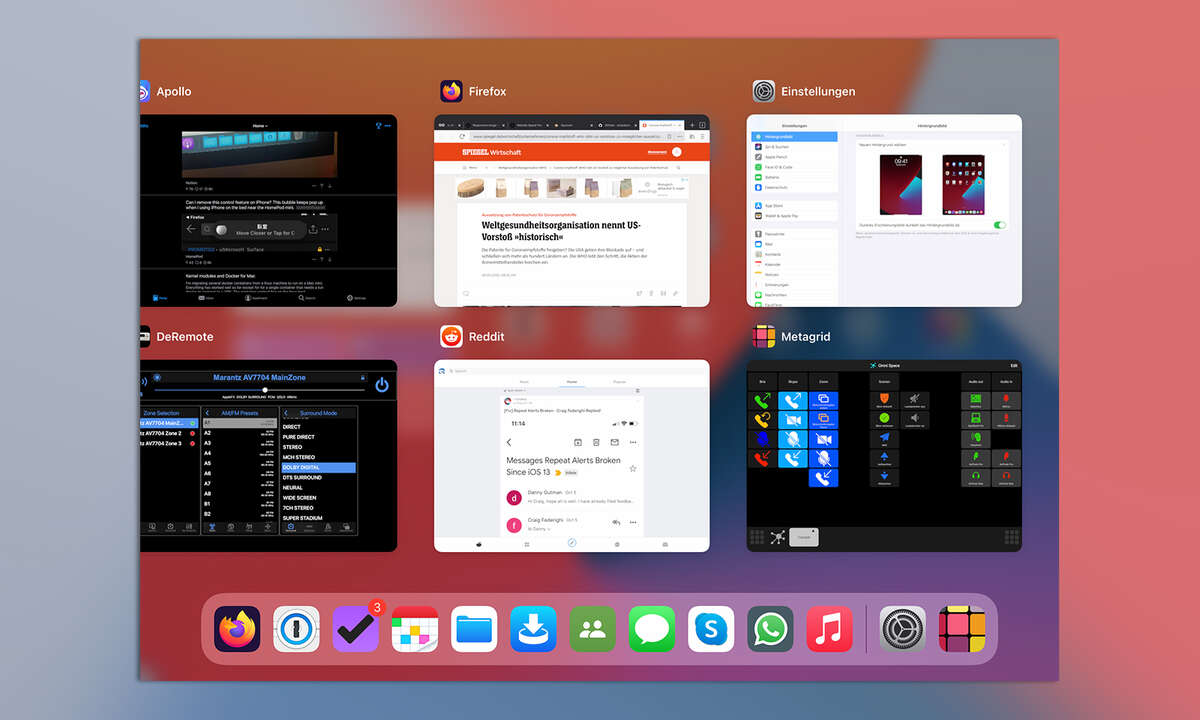Screen dimensions: 1200x720
Task: Select the Home tab in the Reddit card
Action: pyautogui.click(x=572, y=382)
